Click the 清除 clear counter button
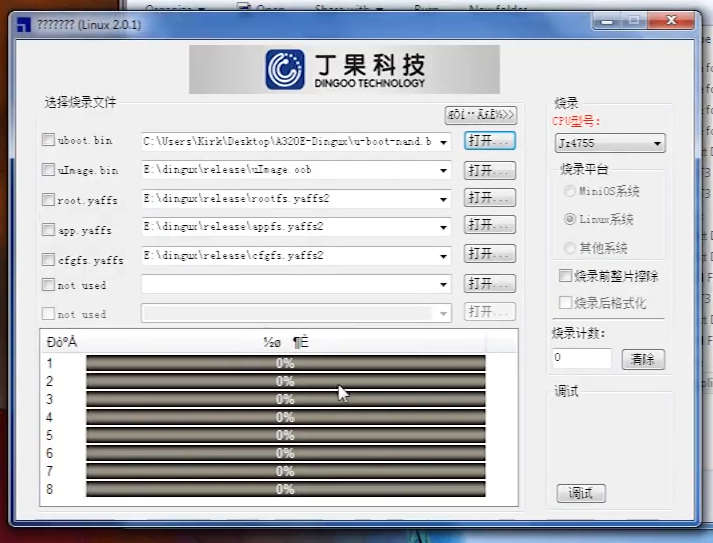The width and height of the screenshot is (713, 543). (x=643, y=359)
